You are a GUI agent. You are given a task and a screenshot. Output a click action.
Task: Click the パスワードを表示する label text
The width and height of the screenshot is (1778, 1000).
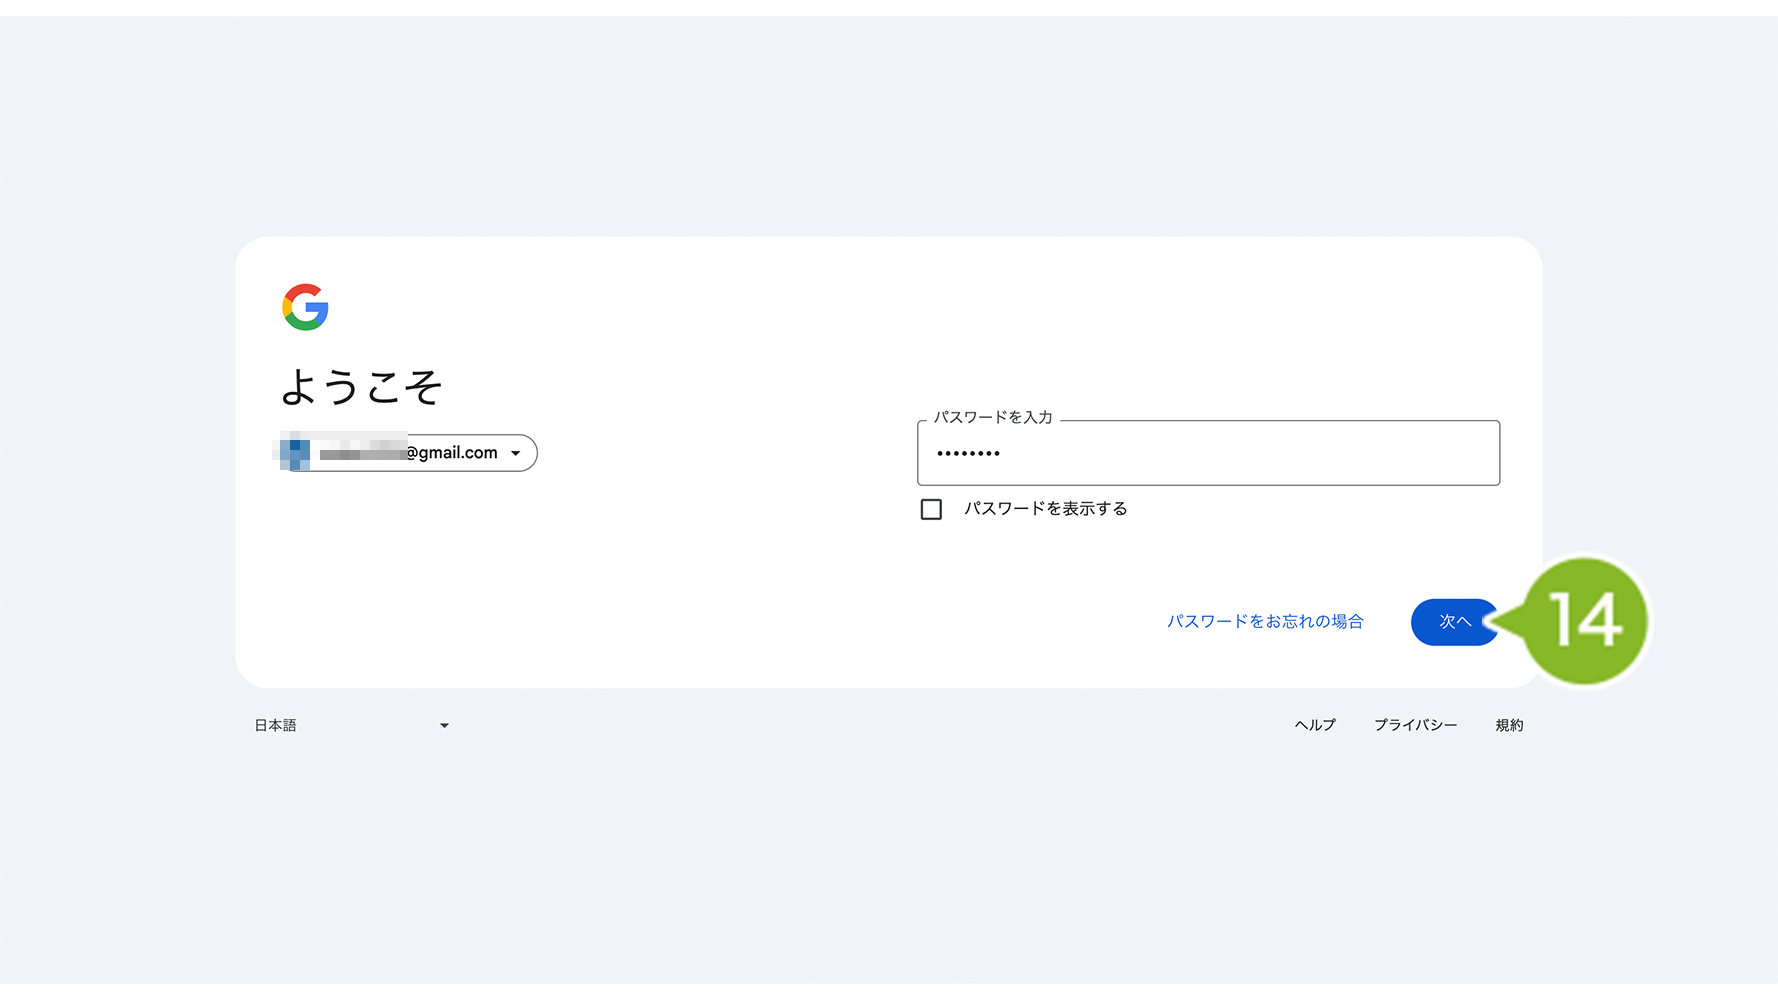coord(1045,509)
